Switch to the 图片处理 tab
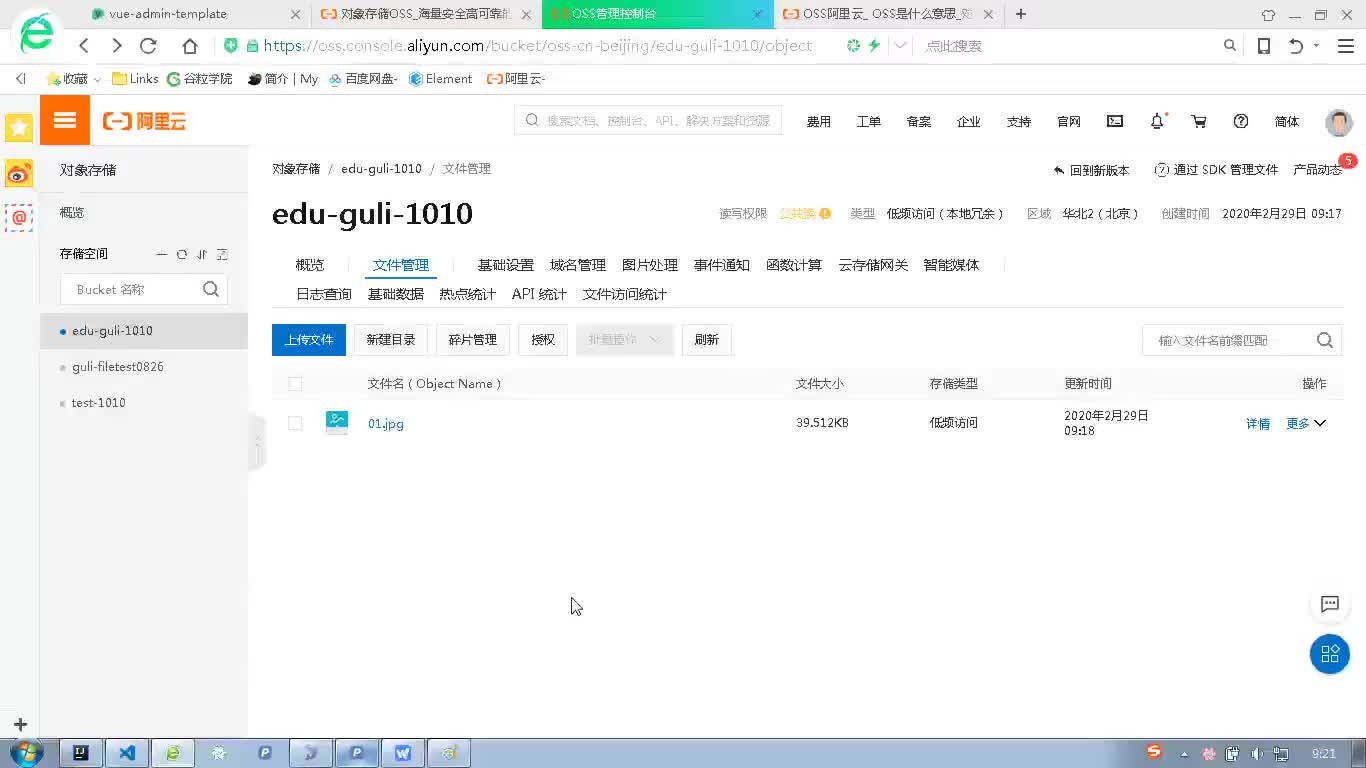Image resolution: width=1366 pixels, height=768 pixels. [x=650, y=265]
